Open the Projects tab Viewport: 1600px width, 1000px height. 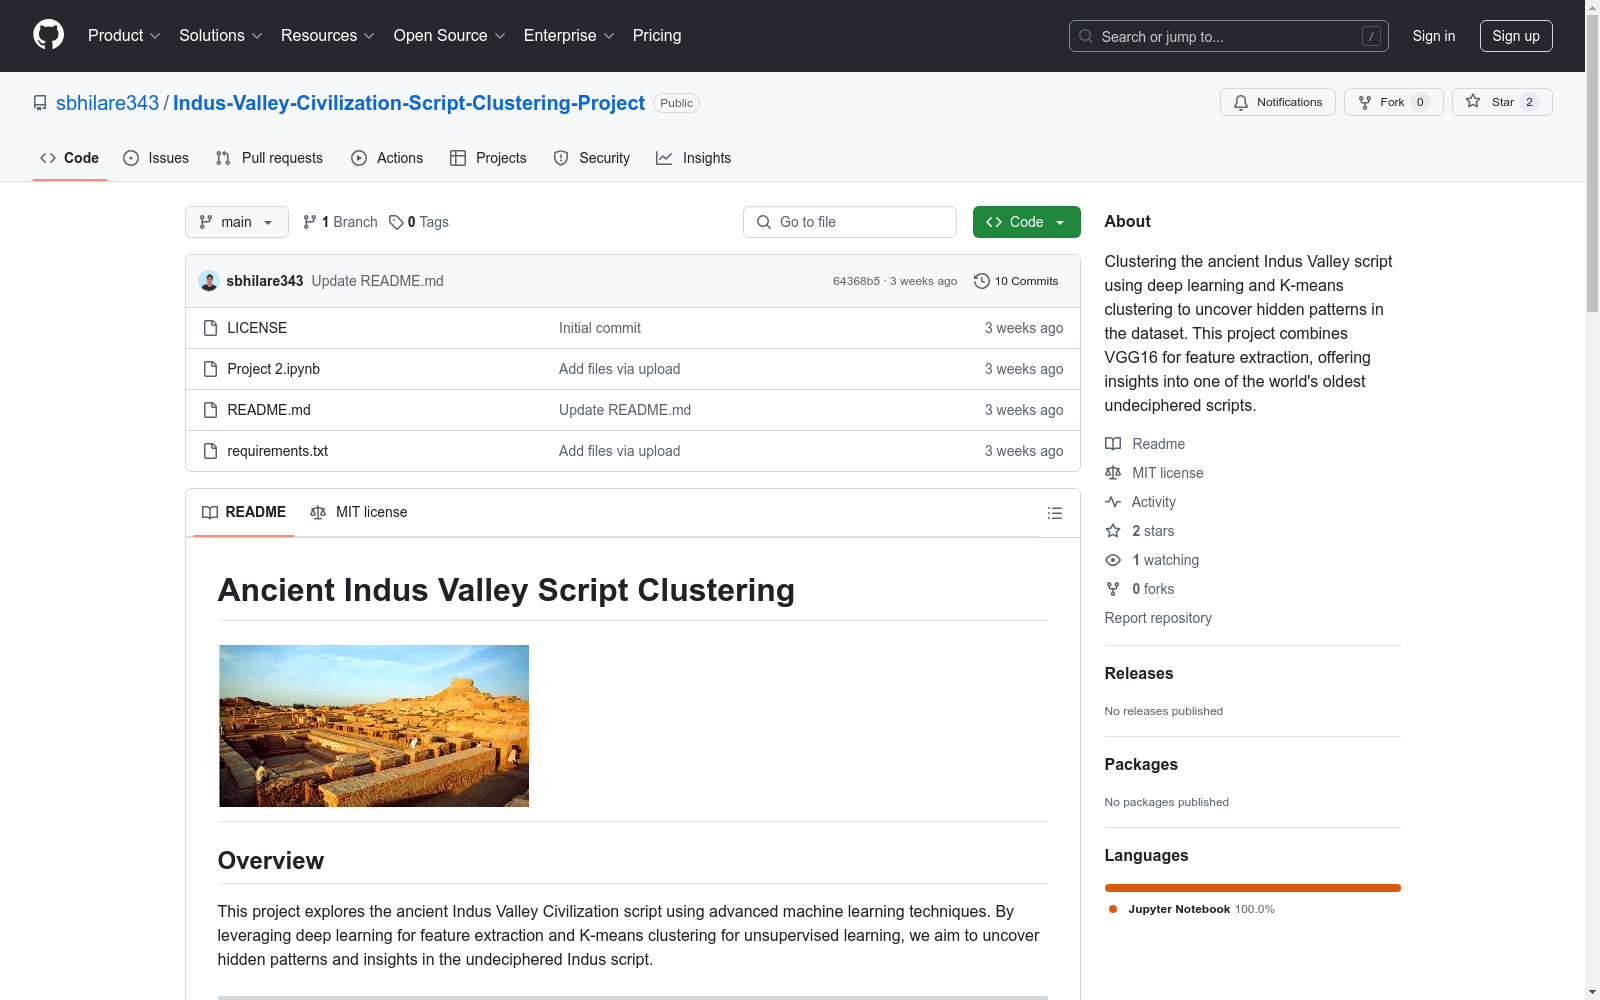point(488,158)
